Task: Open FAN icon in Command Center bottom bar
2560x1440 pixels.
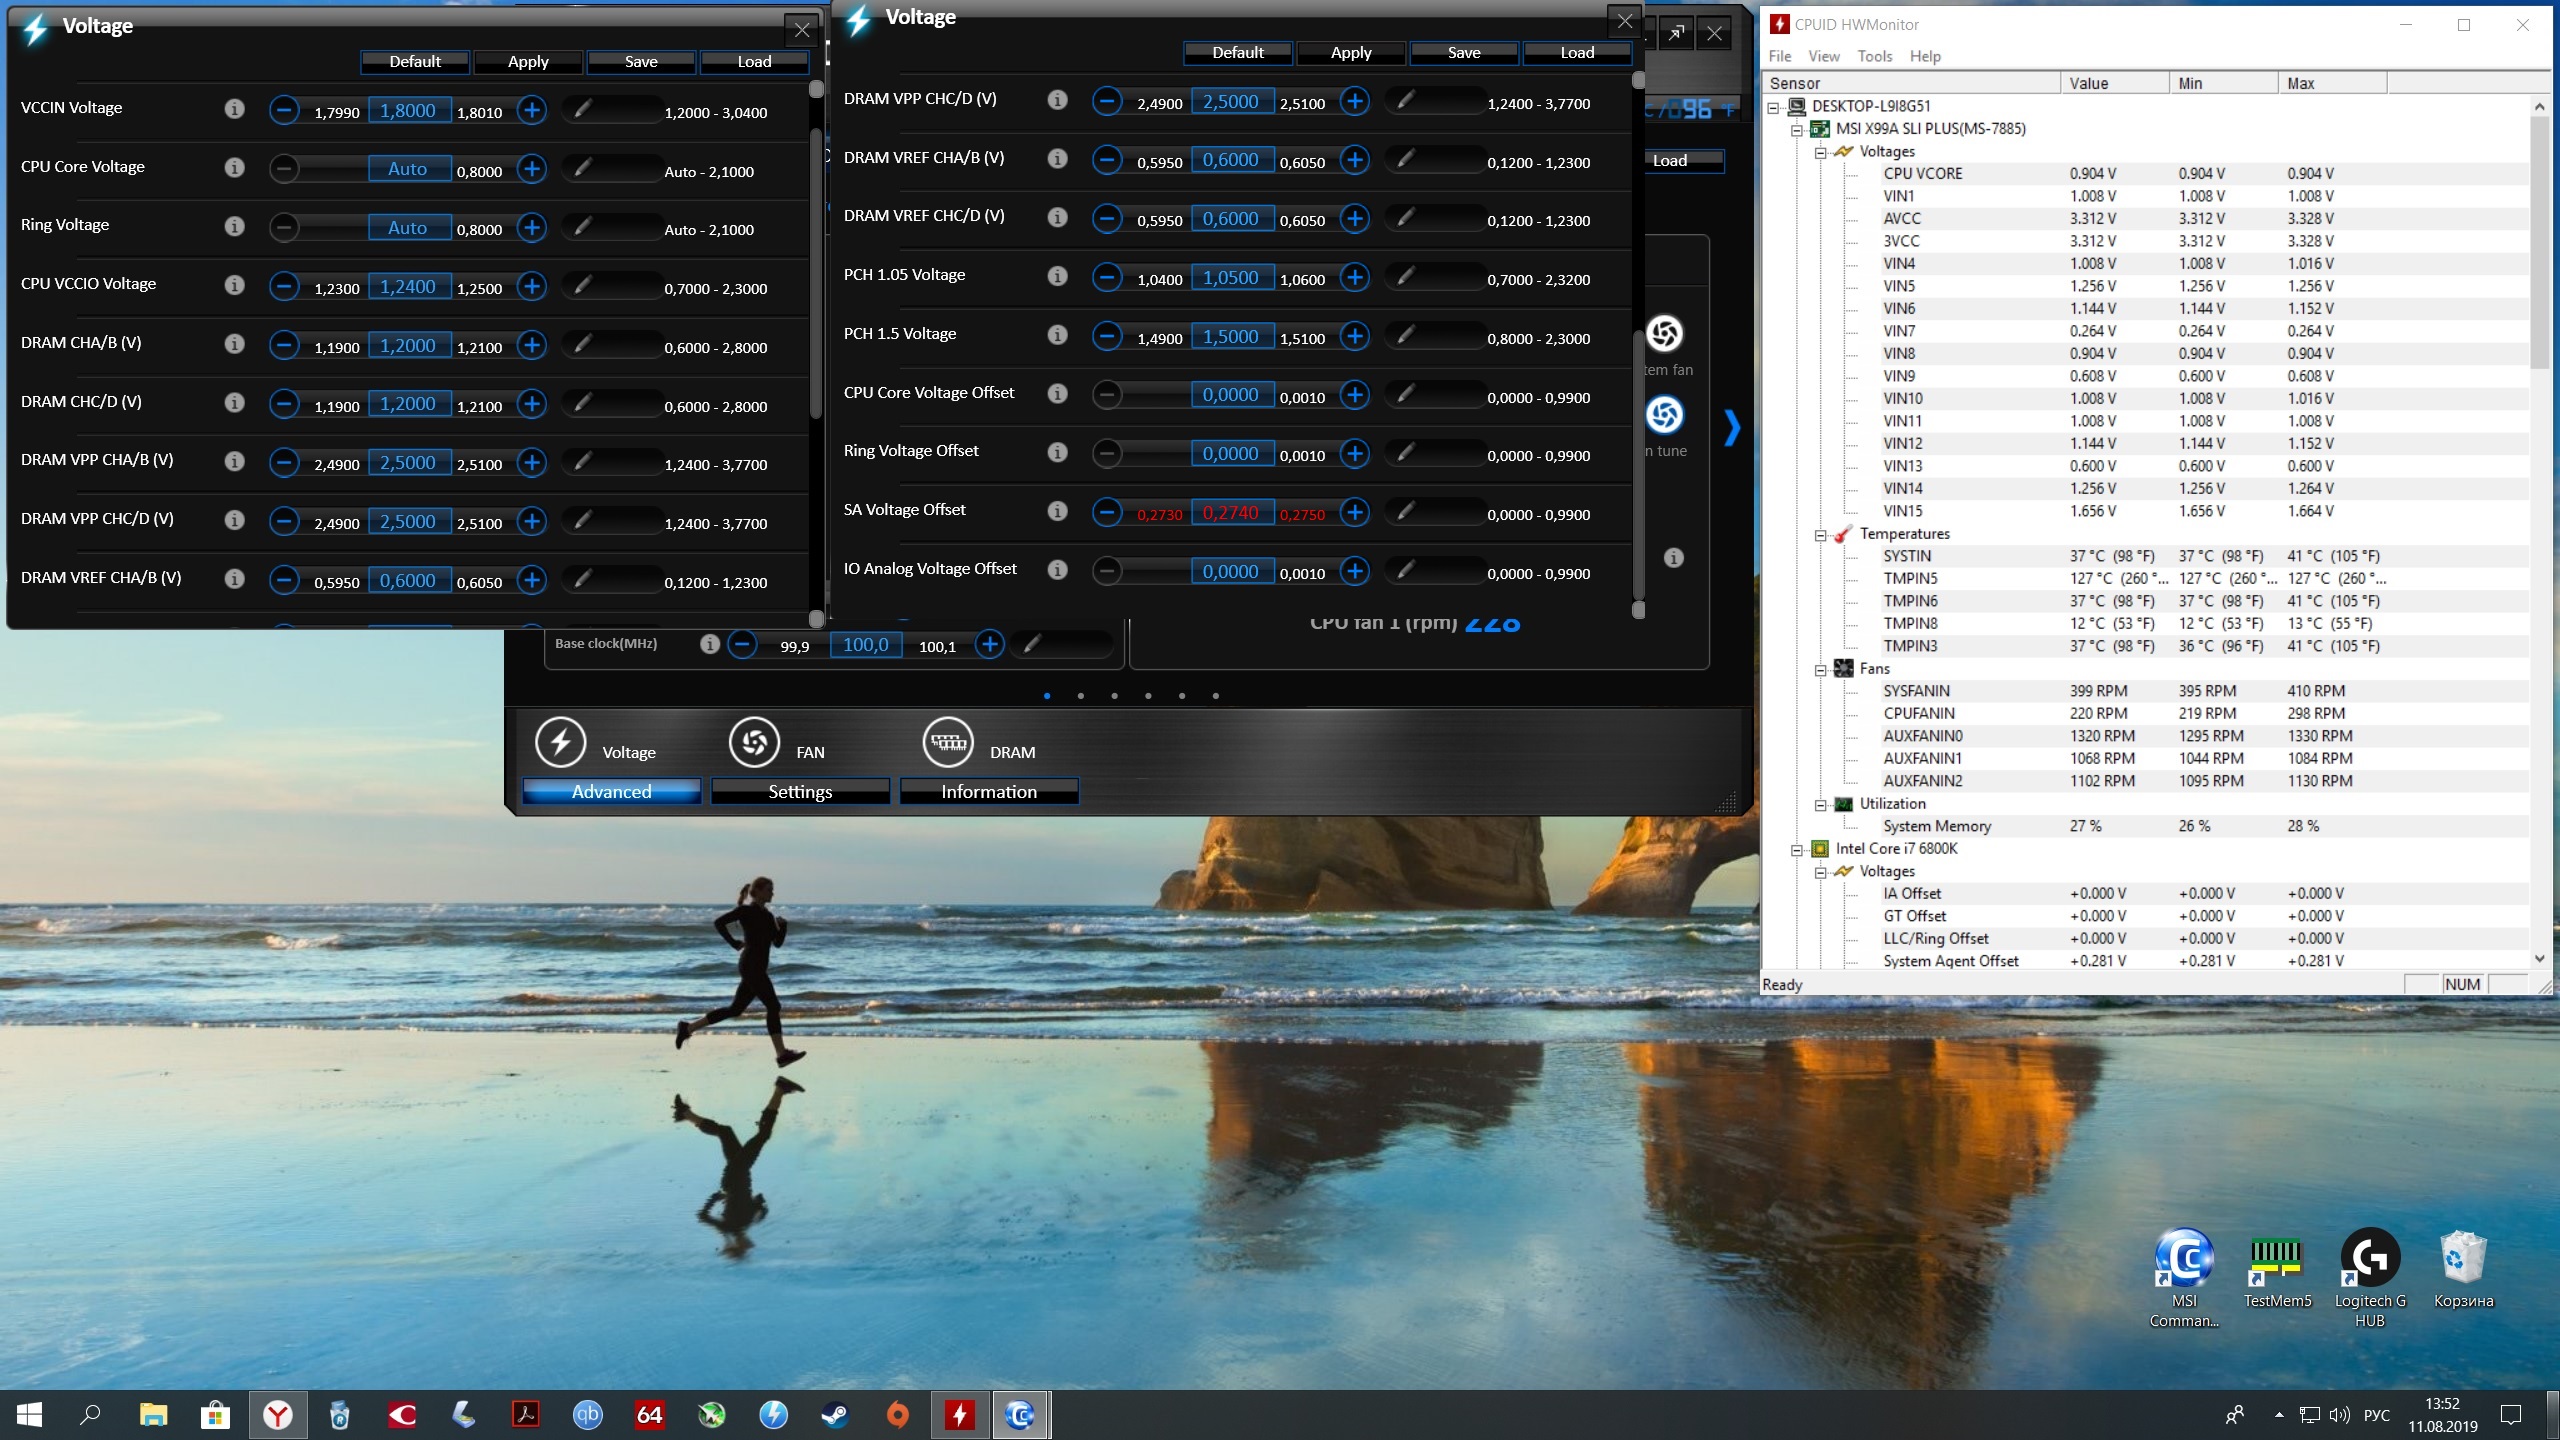Action: coord(754,743)
